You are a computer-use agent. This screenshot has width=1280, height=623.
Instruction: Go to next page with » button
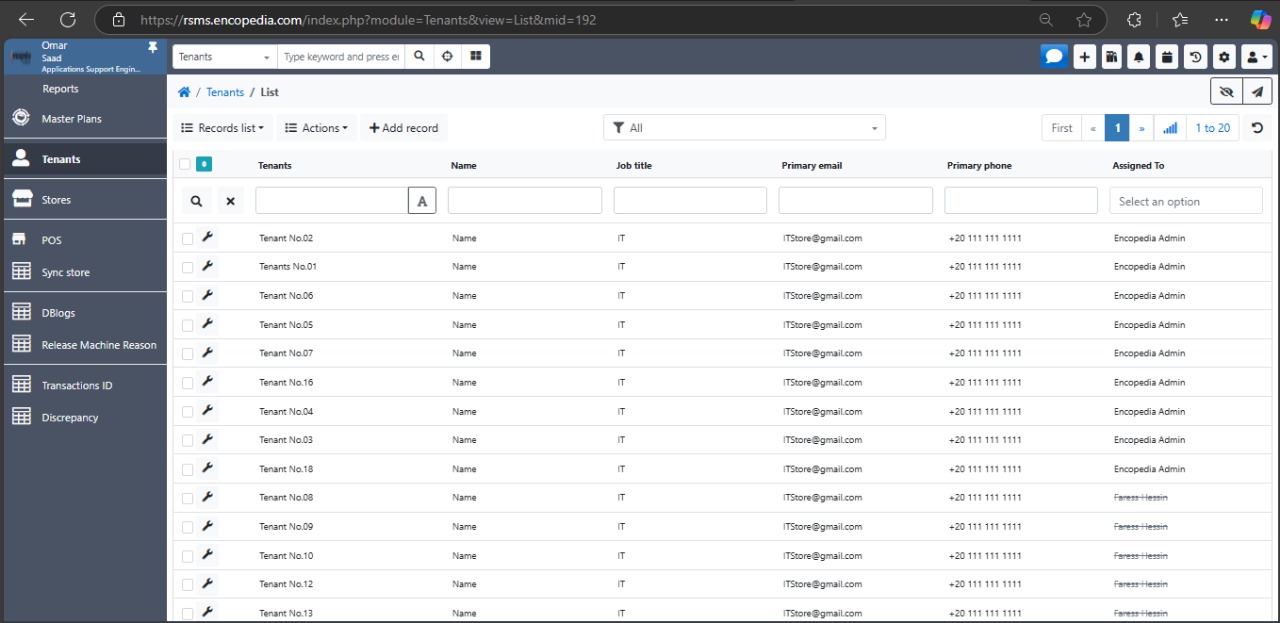pos(1141,128)
